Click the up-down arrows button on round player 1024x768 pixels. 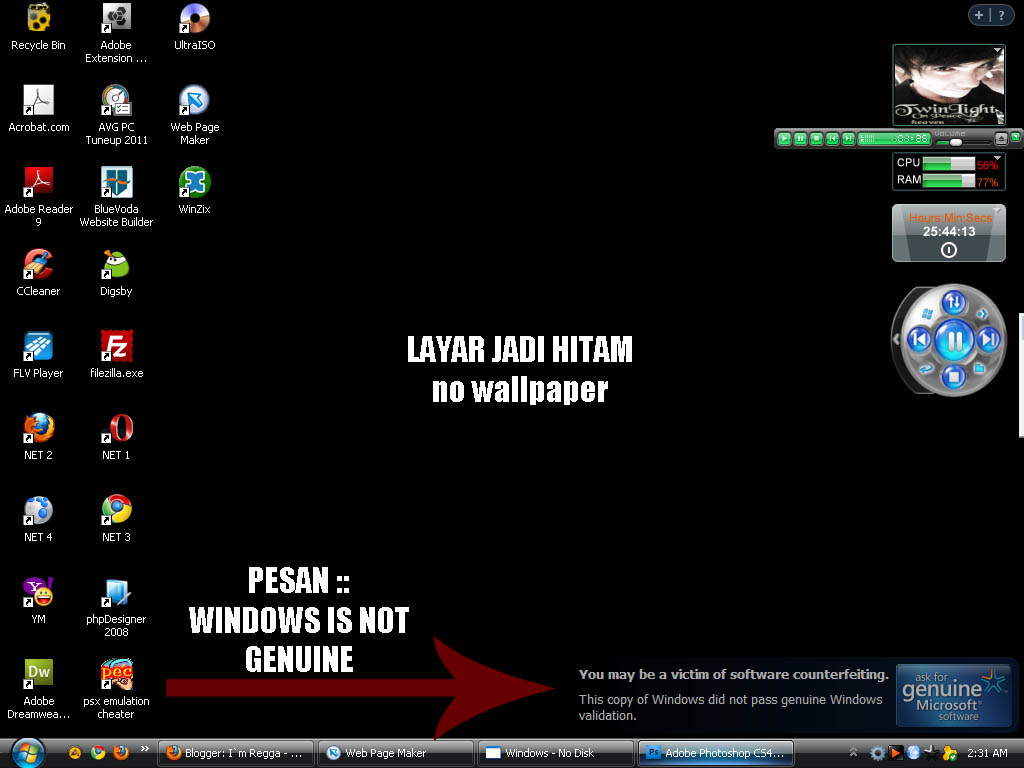point(953,302)
